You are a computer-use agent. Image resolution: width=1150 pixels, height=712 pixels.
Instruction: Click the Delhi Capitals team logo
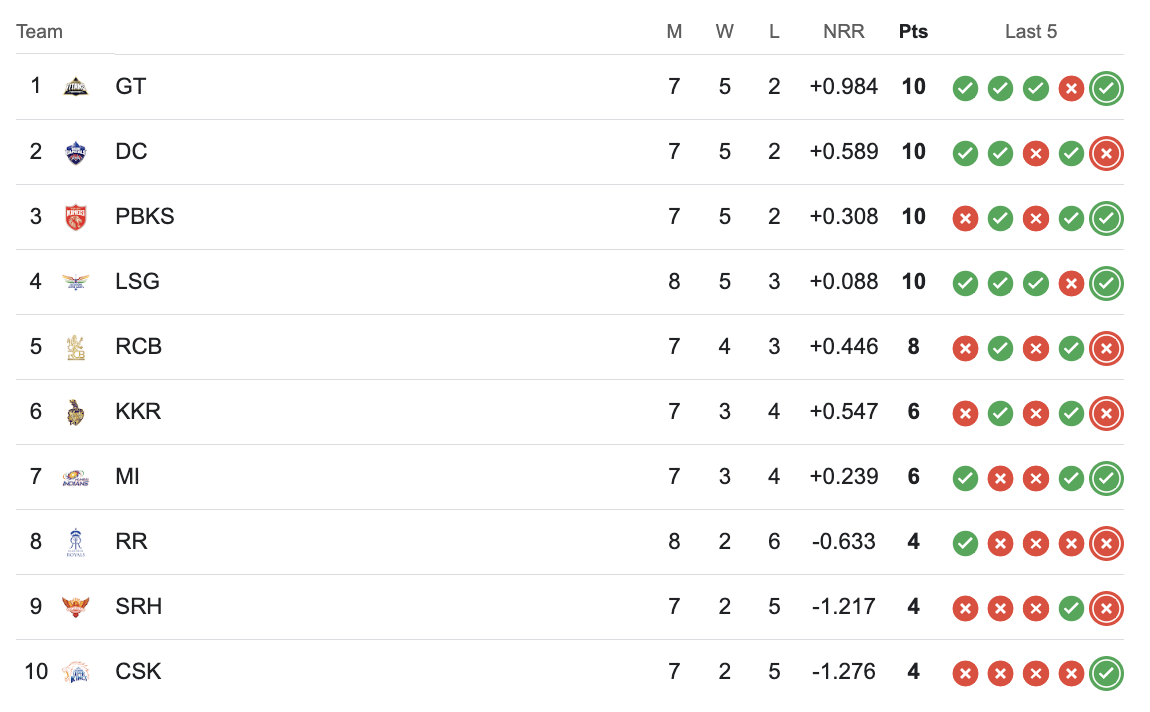point(76,153)
